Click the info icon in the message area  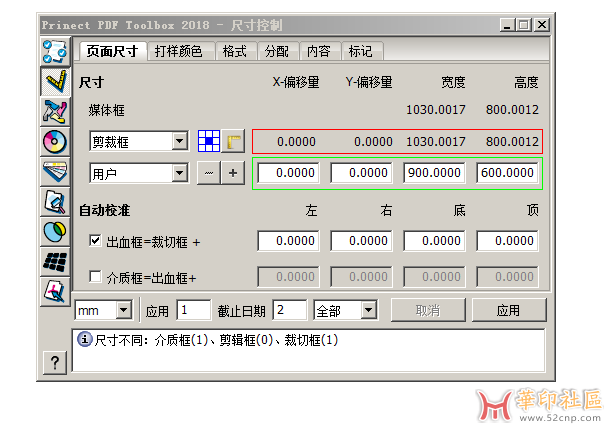pyautogui.click(x=84, y=340)
